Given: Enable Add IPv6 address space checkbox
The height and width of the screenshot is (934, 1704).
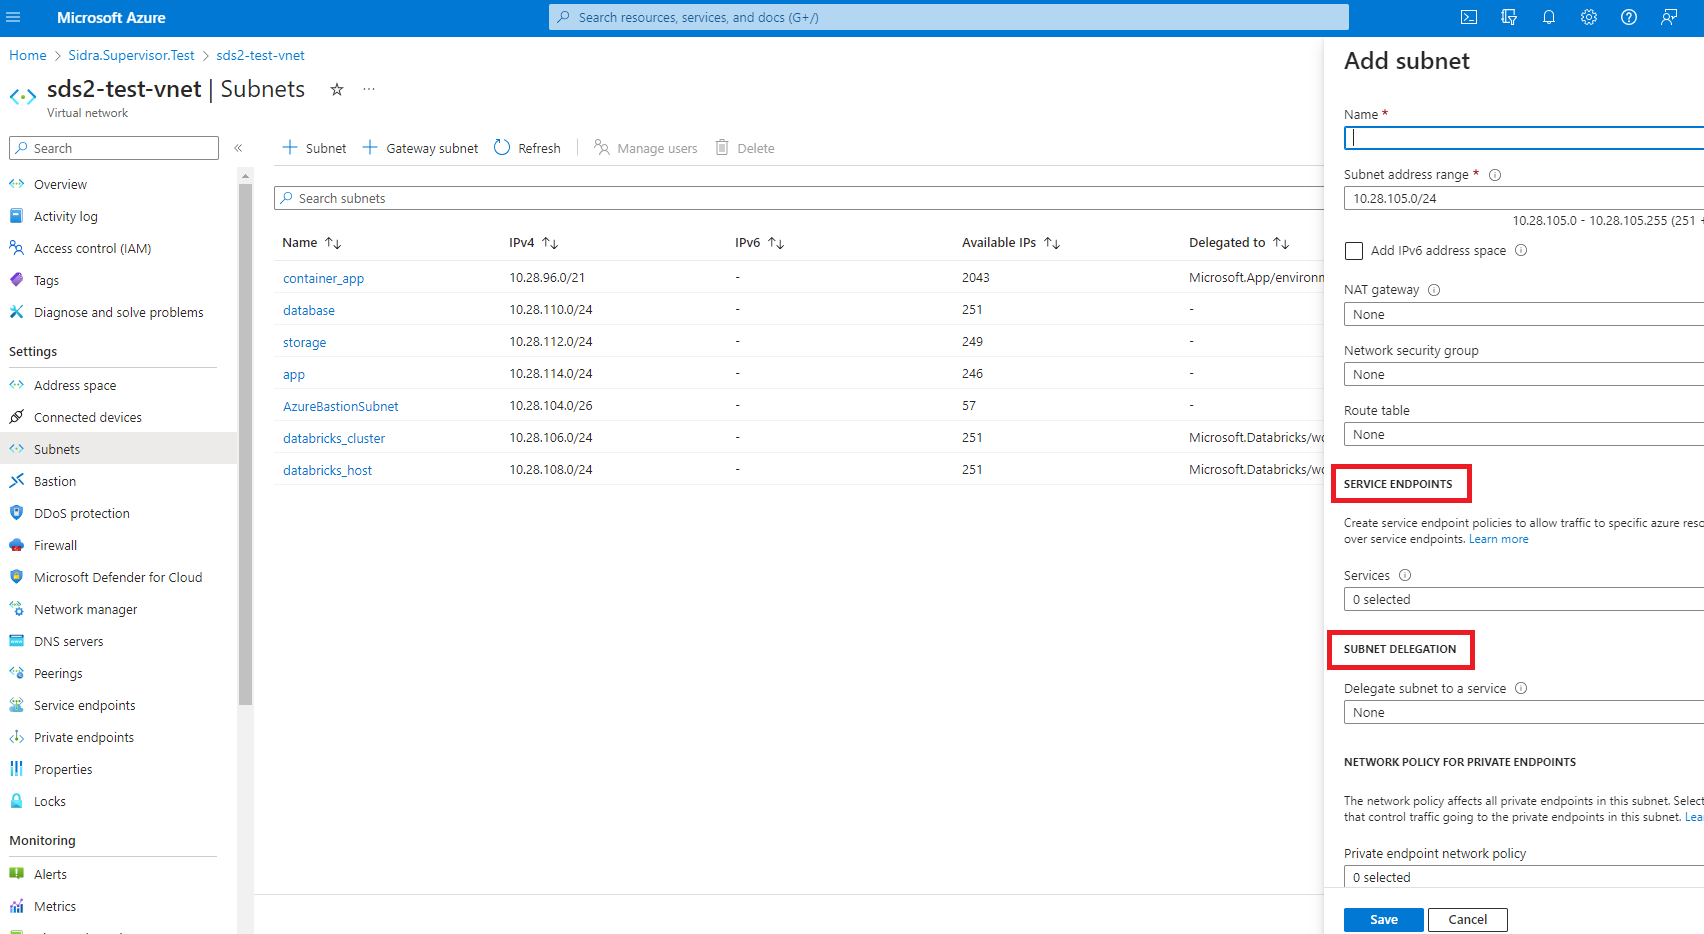Looking at the screenshot, I should click(1354, 251).
